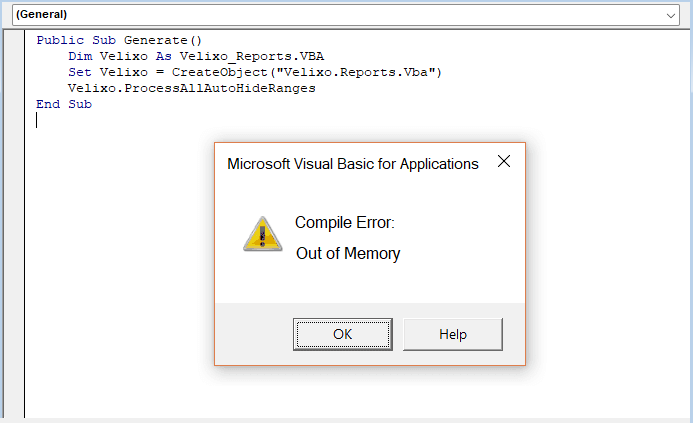Open Help for the compile error
This screenshot has height=423, width=693.
point(453,334)
